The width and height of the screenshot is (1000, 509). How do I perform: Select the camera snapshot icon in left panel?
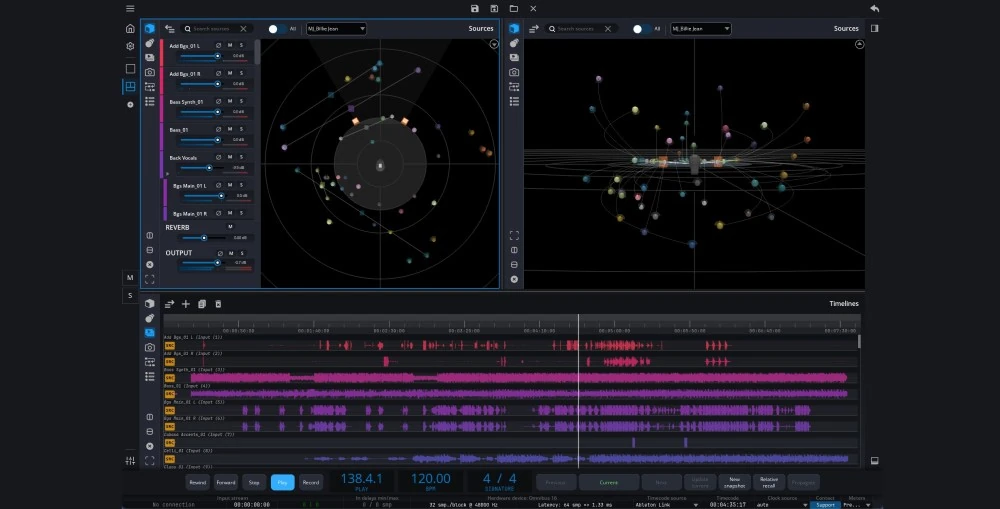pyautogui.click(x=149, y=73)
